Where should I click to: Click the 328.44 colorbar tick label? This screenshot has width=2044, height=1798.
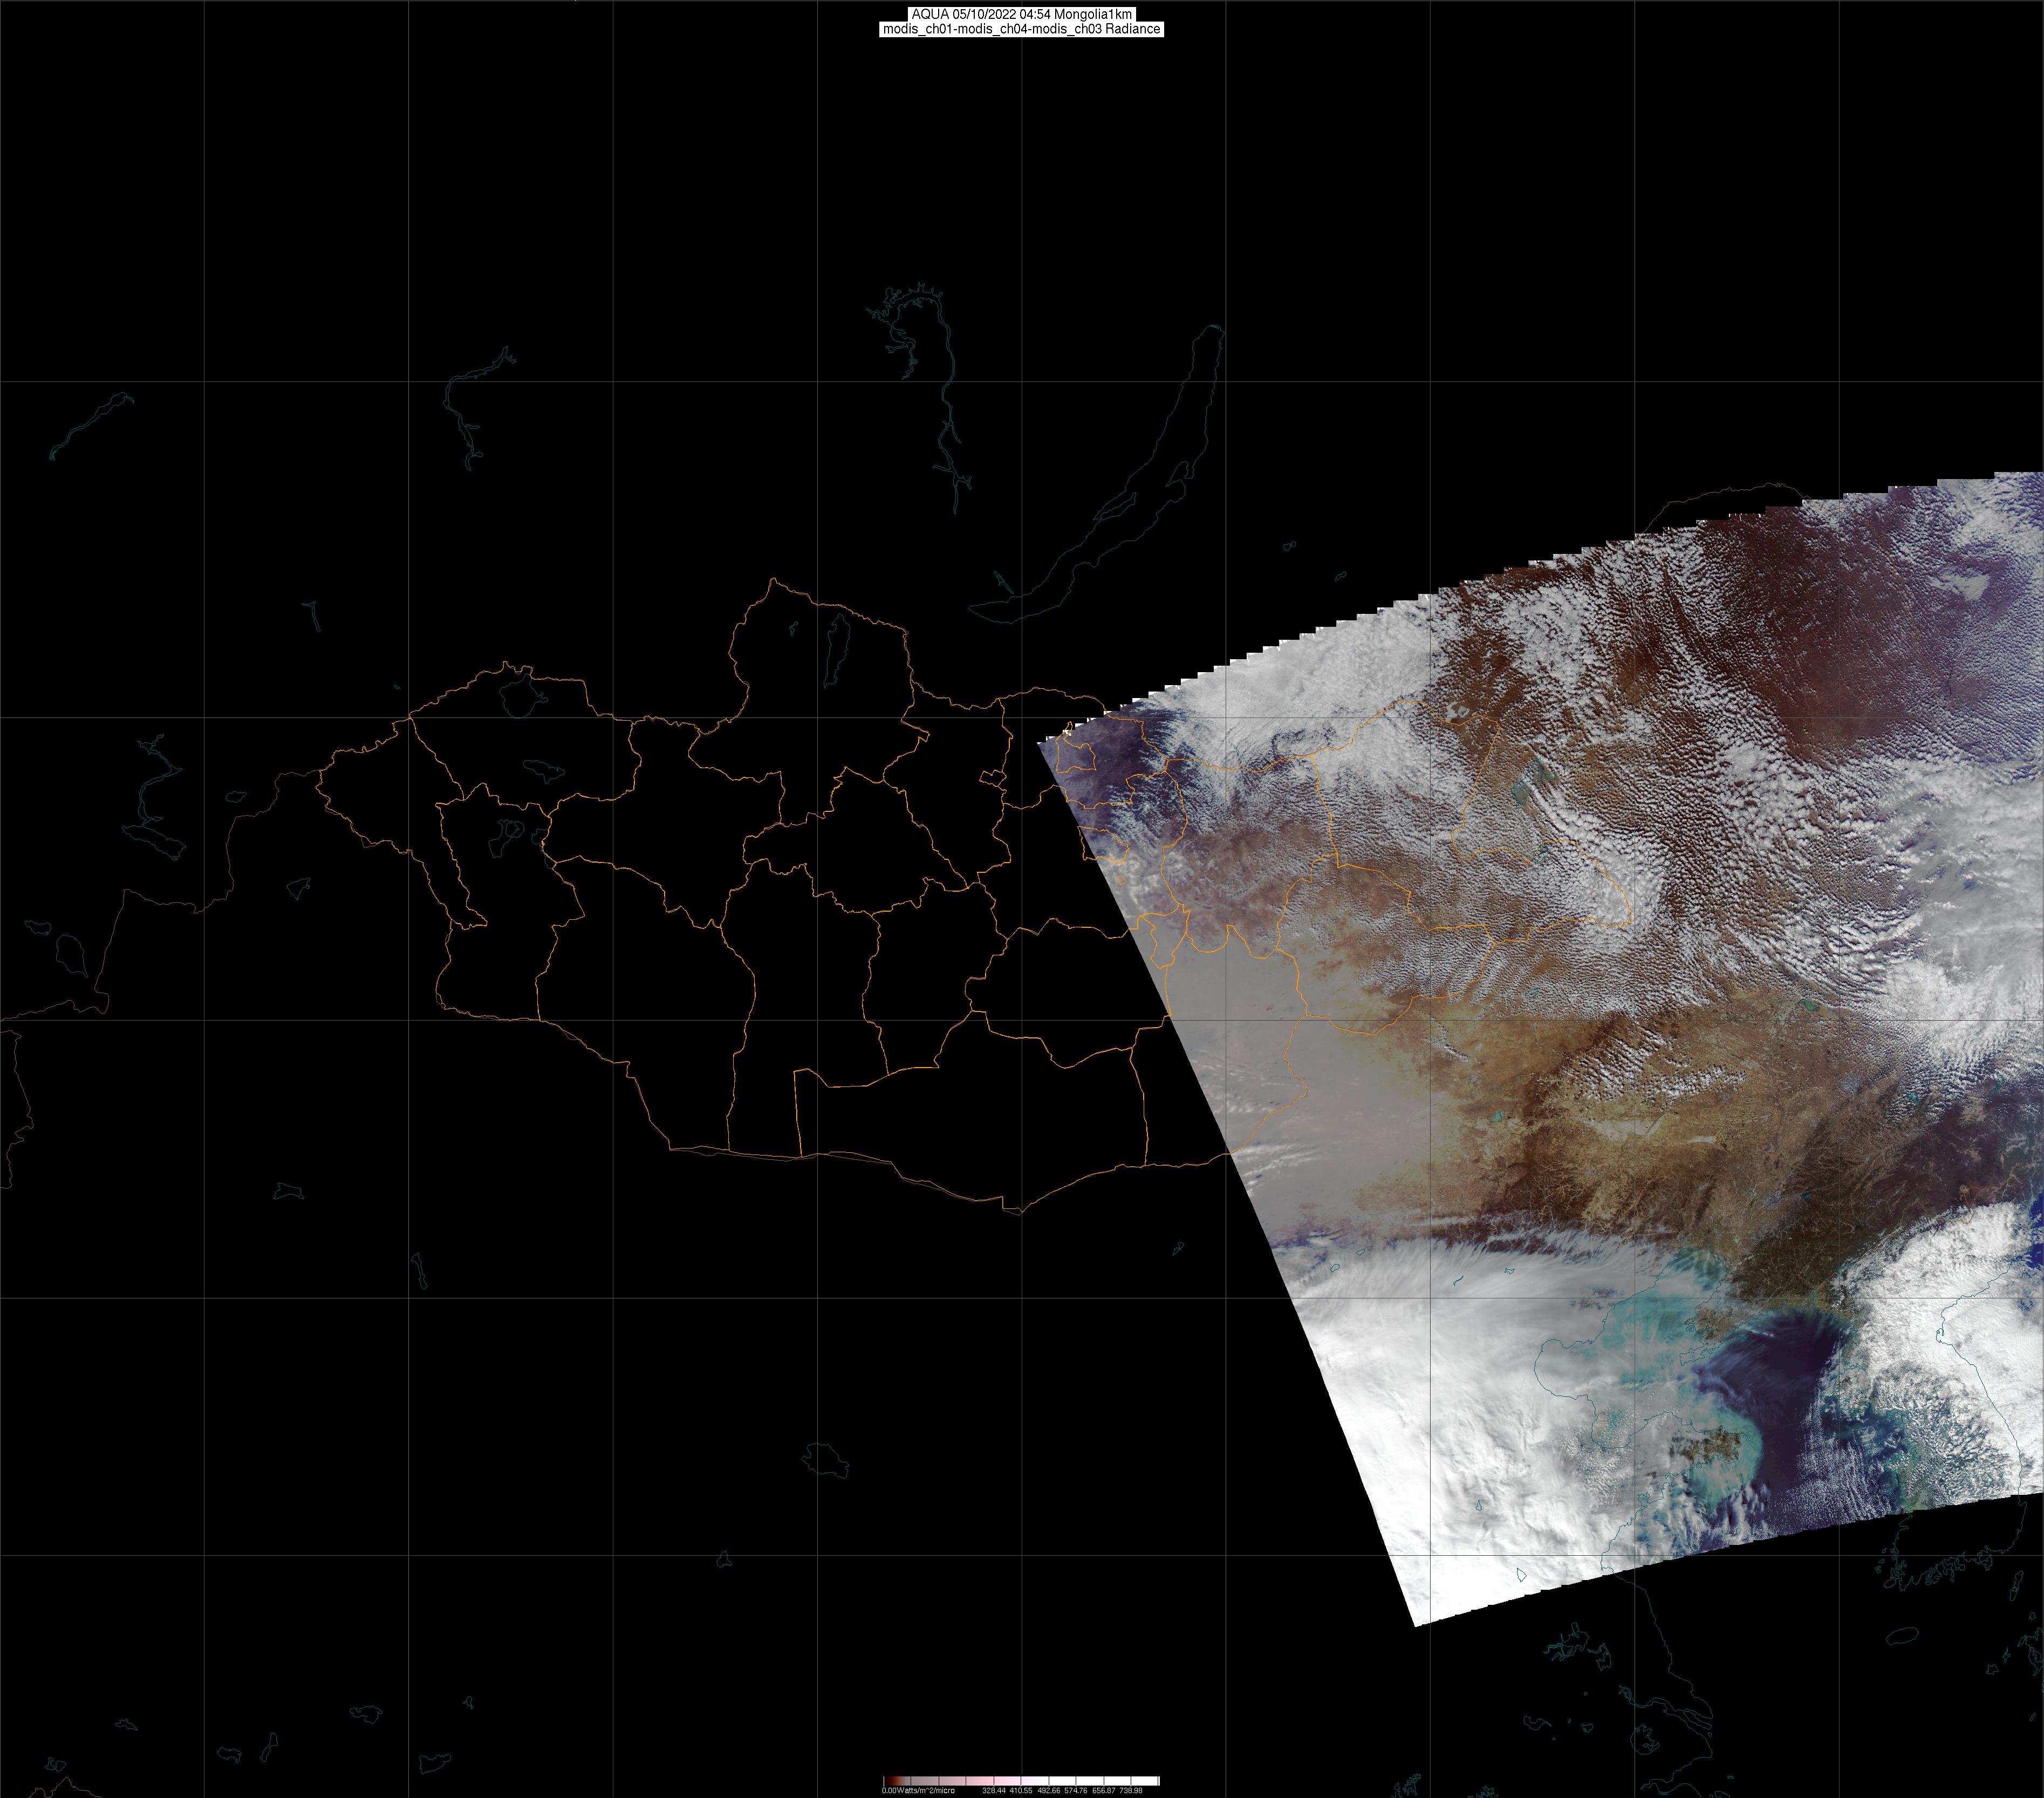click(x=993, y=1790)
